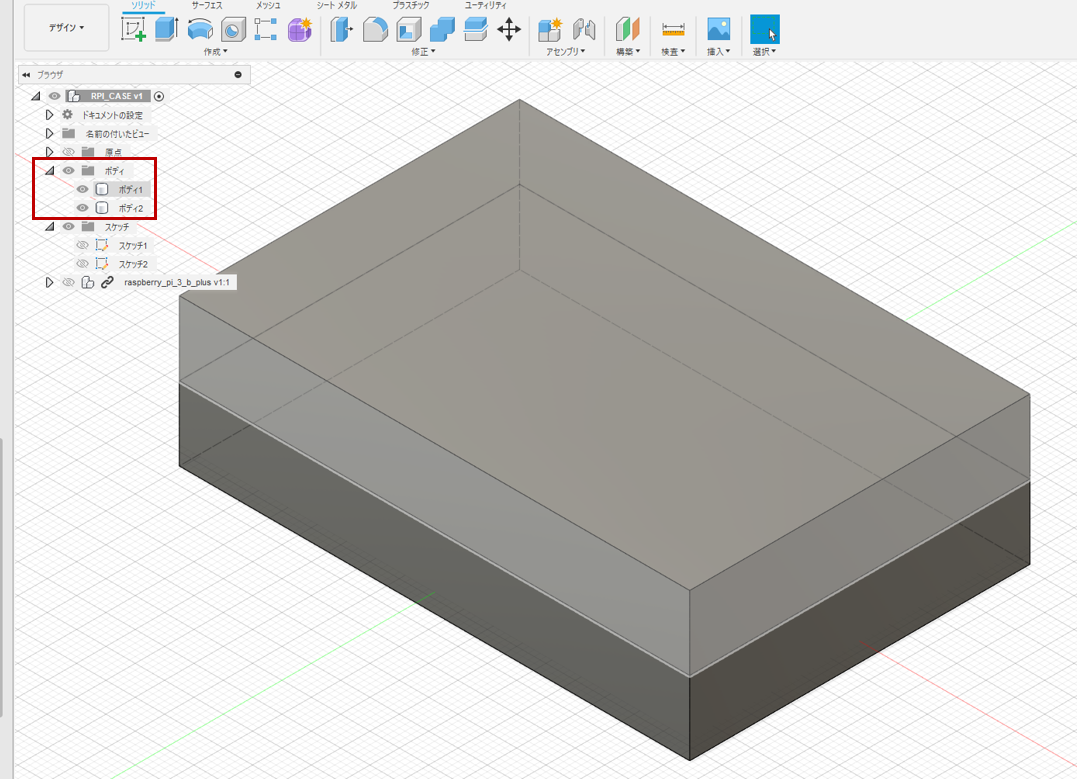
Task: Collapse the ボディ folder node
Action: coord(49,170)
